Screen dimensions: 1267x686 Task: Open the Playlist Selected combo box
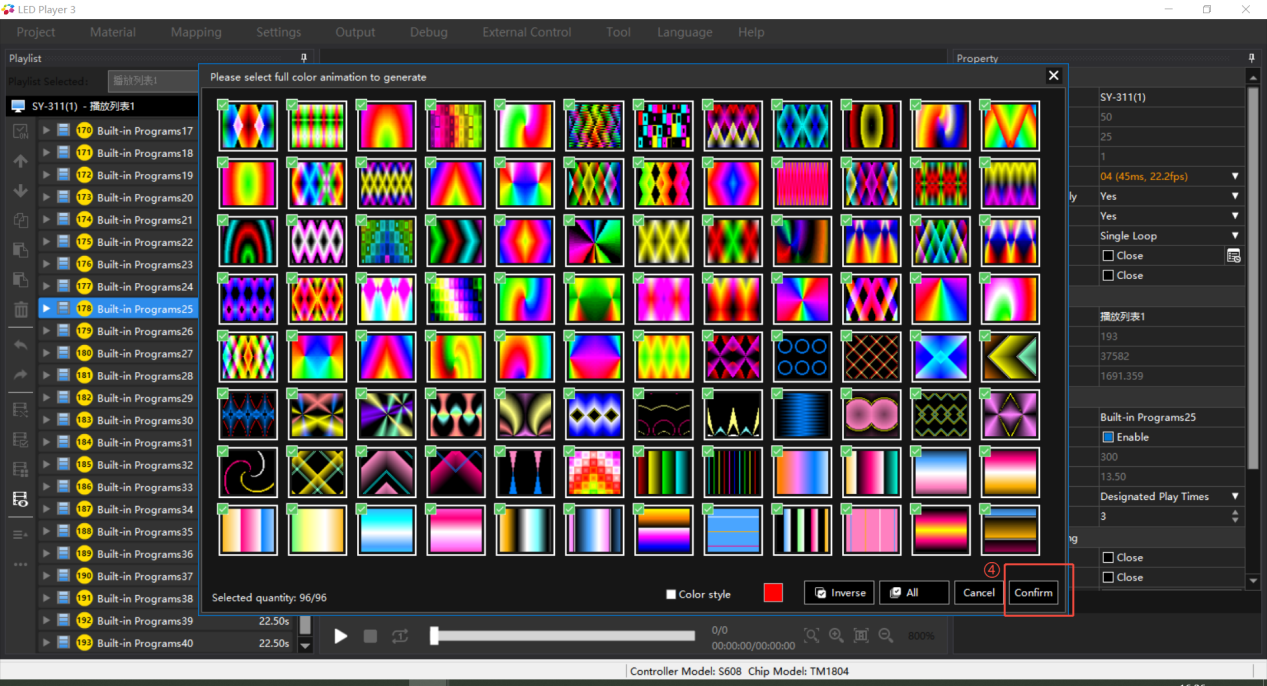click(x=152, y=80)
